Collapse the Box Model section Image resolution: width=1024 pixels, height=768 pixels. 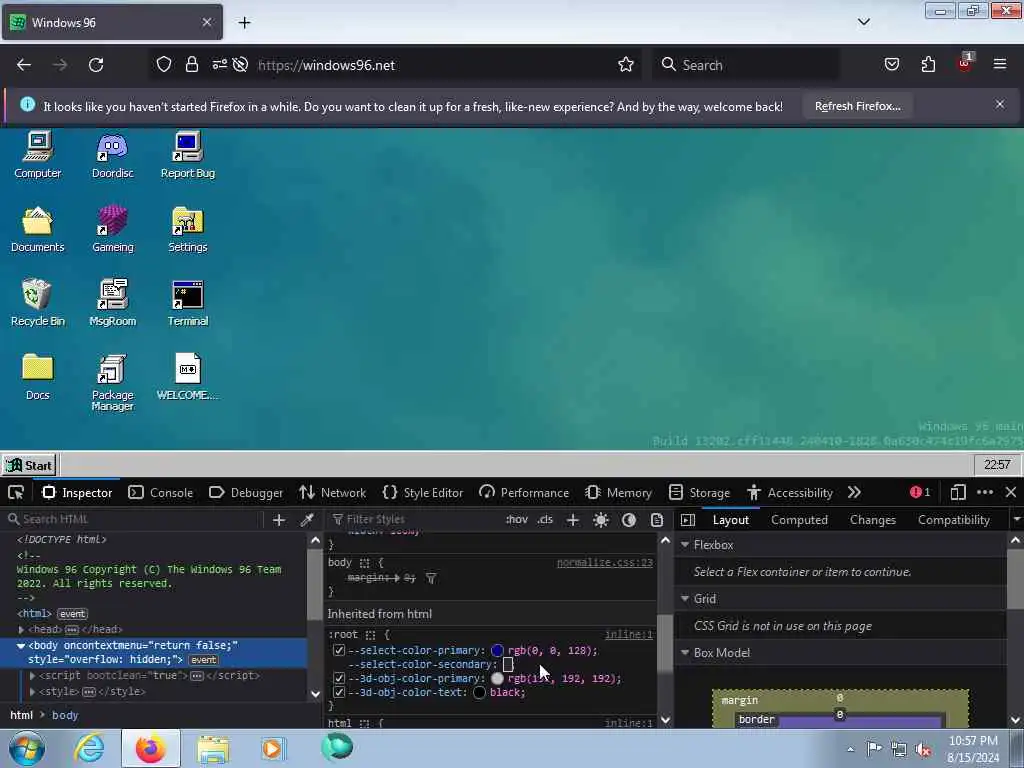pos(685,652)
